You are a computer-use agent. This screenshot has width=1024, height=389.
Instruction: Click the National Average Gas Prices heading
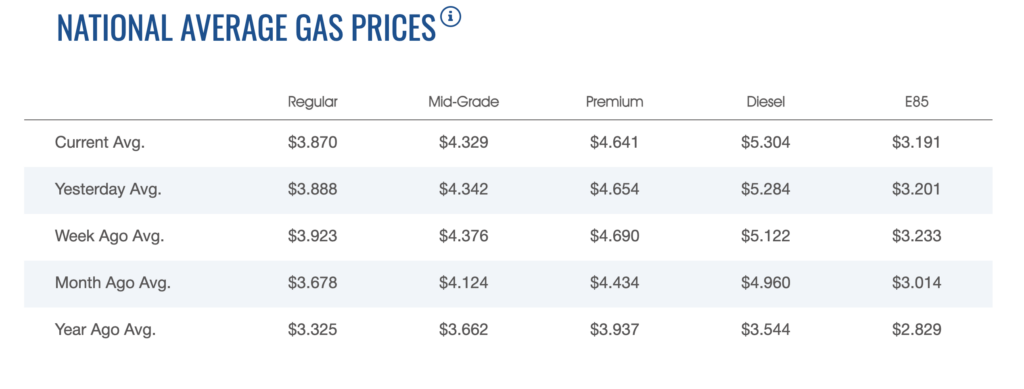pyautogui.click(x=246, y=27)
